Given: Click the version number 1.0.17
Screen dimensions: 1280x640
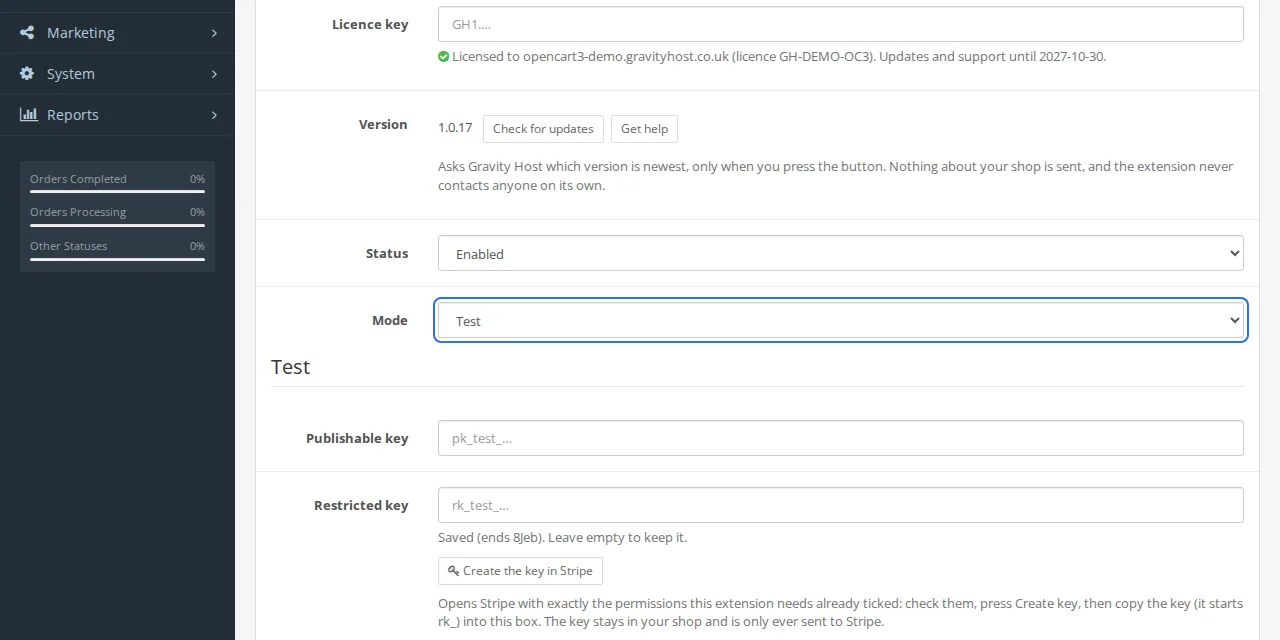Looking at the screenshot, I should pos(455,128).
